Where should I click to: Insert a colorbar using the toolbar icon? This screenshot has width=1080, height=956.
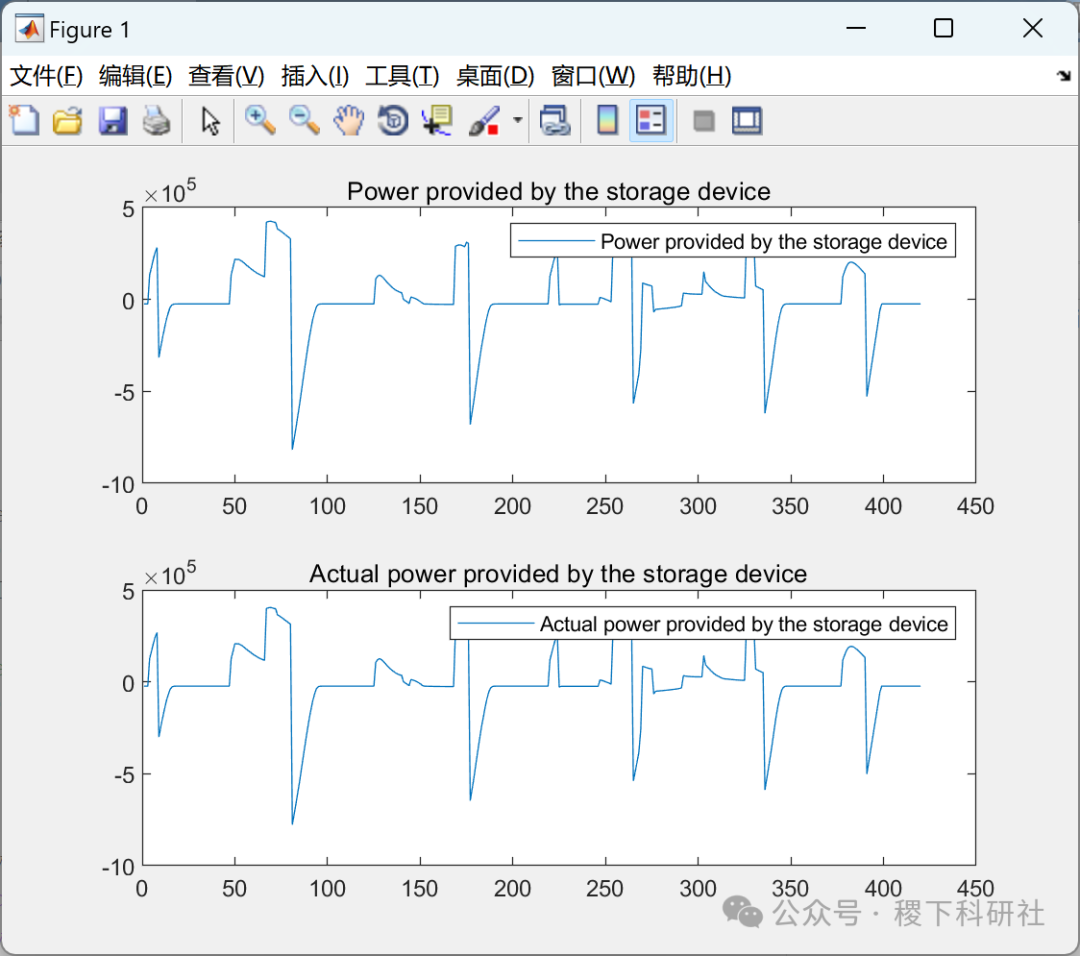coord(607,121)
